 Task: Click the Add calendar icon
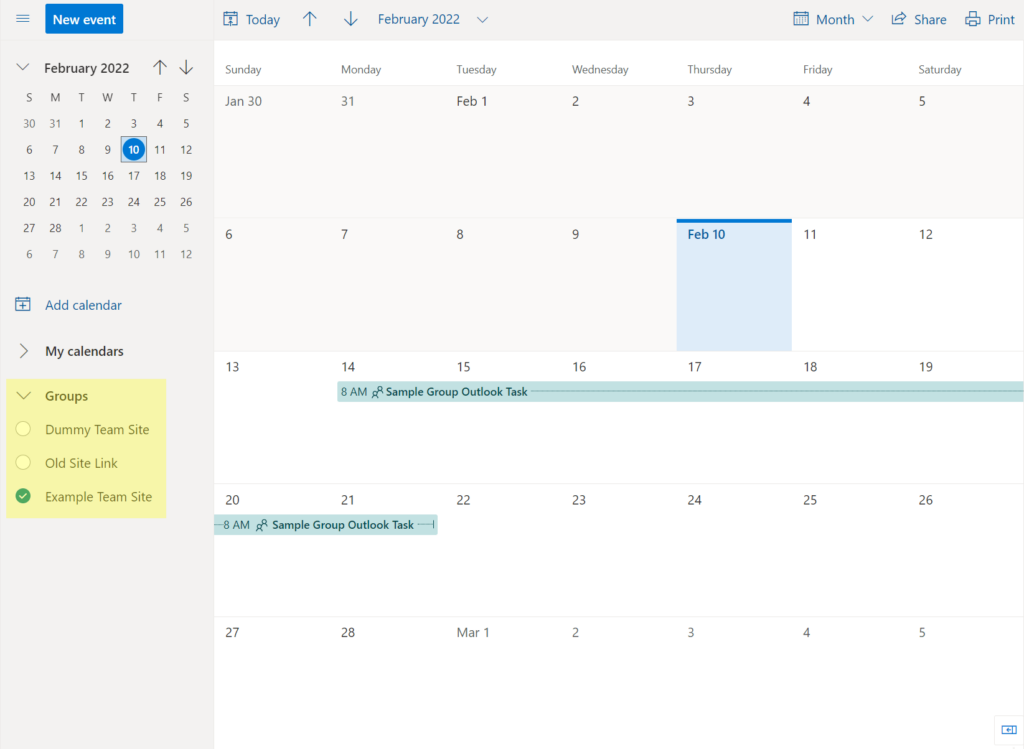point(23,304)
